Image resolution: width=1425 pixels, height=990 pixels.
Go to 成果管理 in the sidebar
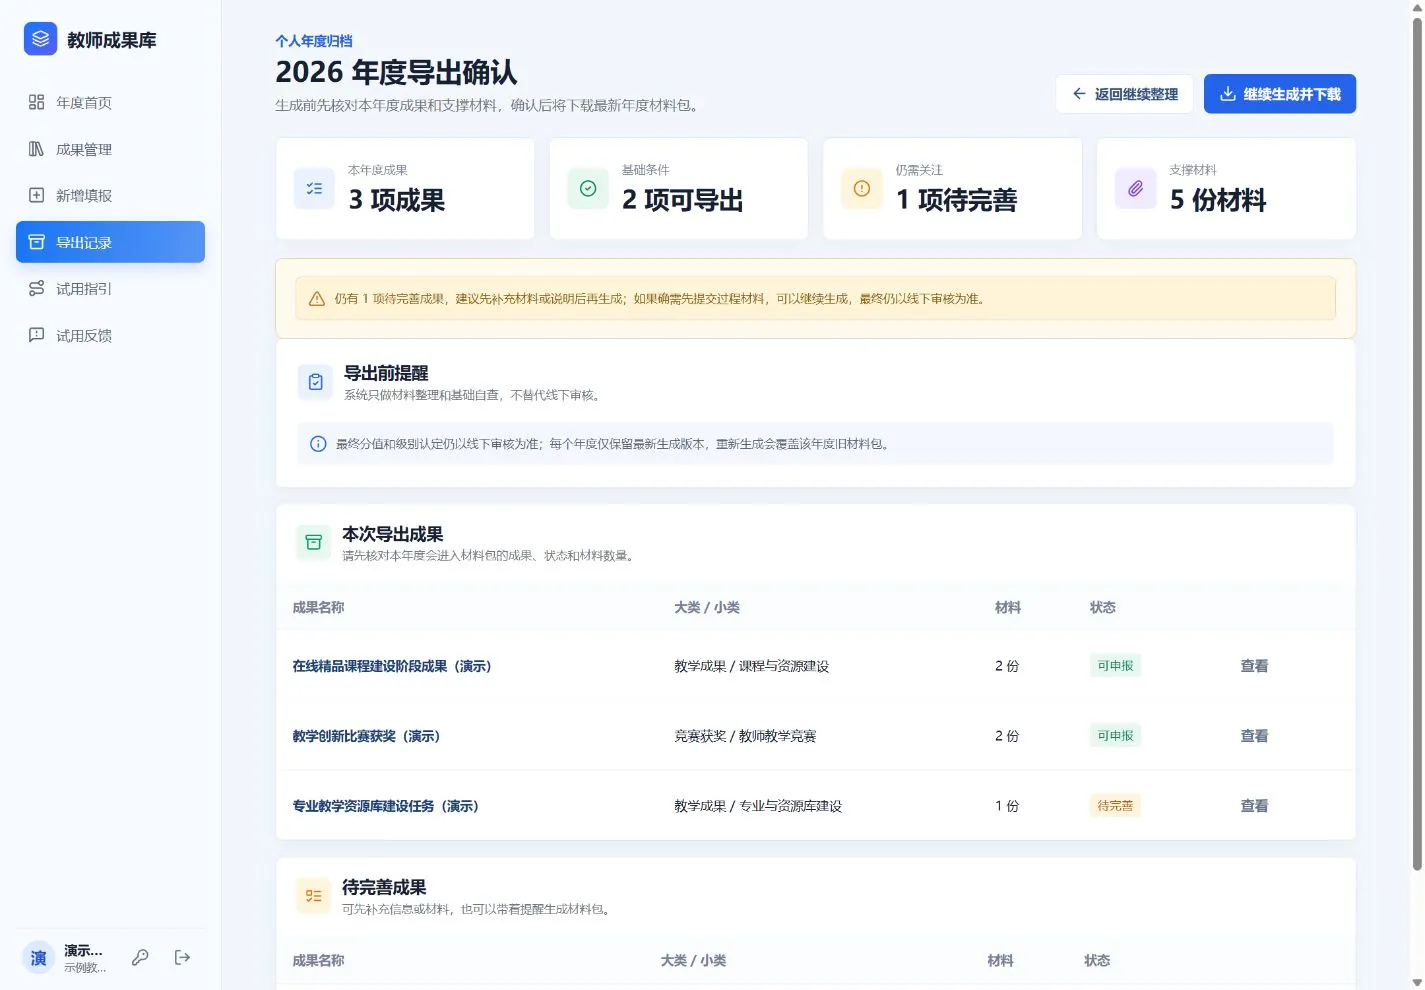pos(110,149)
